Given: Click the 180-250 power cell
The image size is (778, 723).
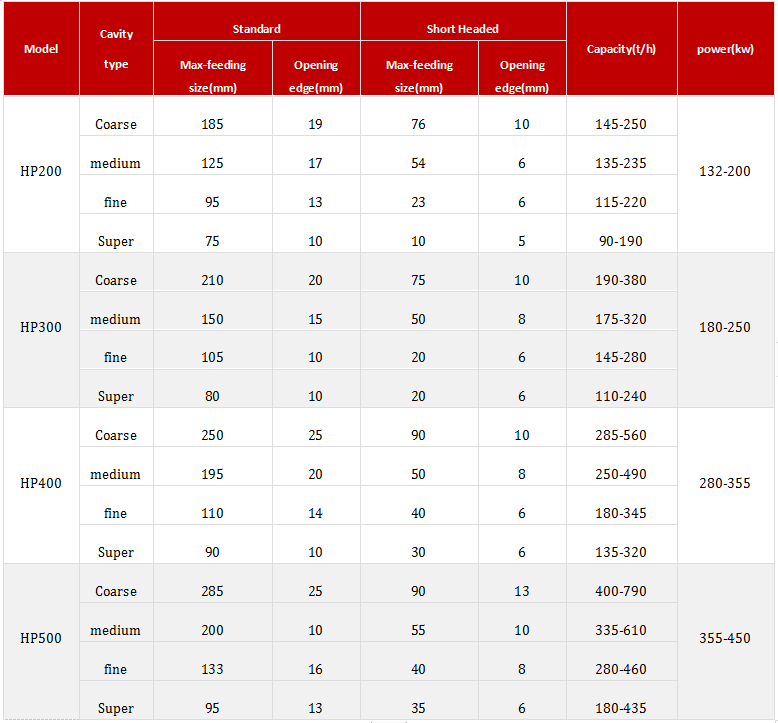Looking at the screenshot, I should coord(726,327).
